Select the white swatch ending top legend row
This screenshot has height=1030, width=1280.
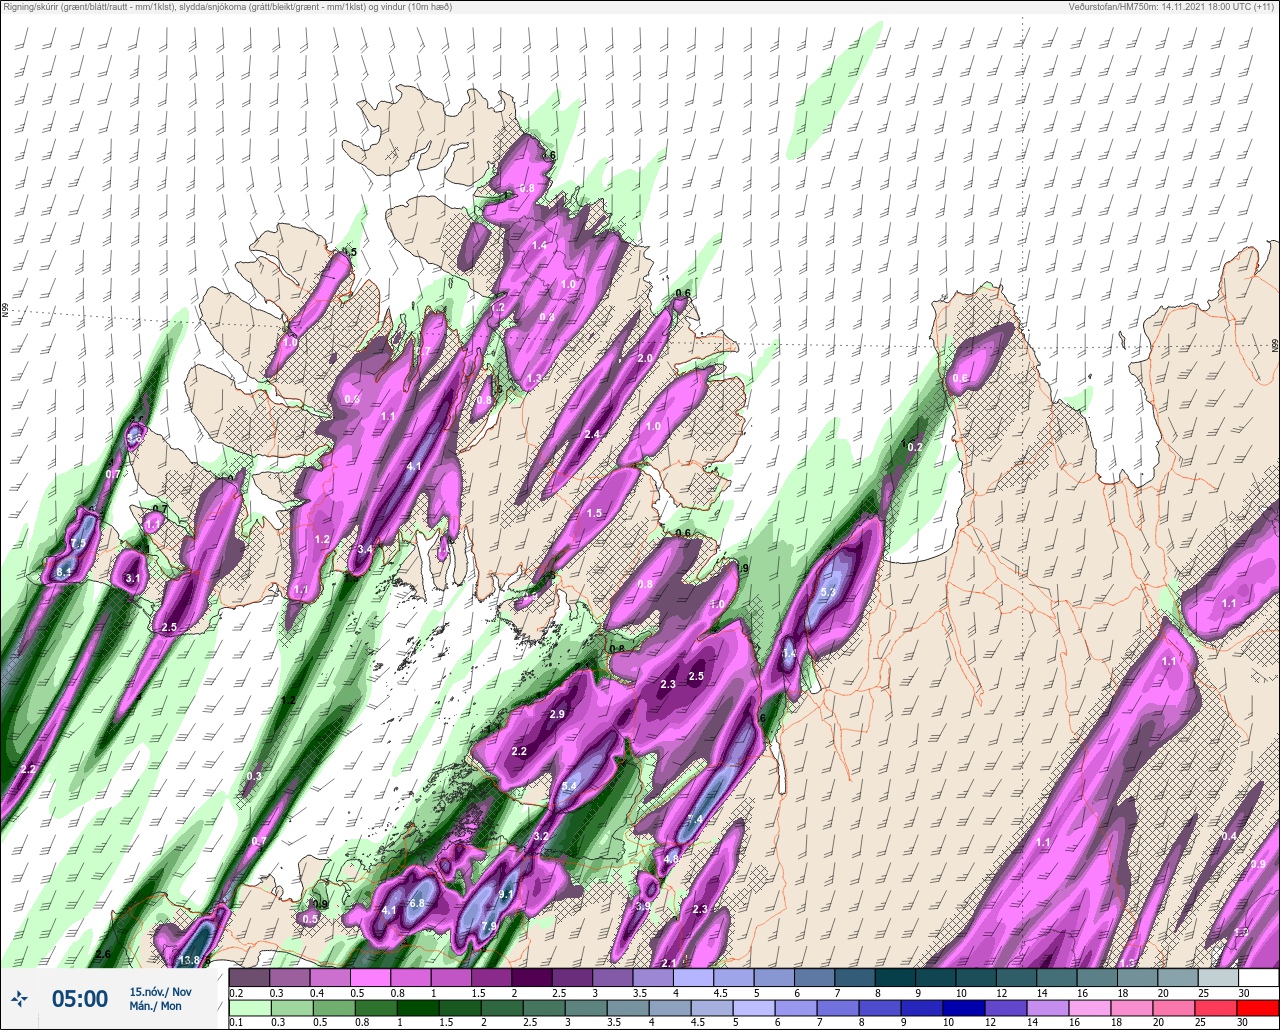click(1259, 977)
